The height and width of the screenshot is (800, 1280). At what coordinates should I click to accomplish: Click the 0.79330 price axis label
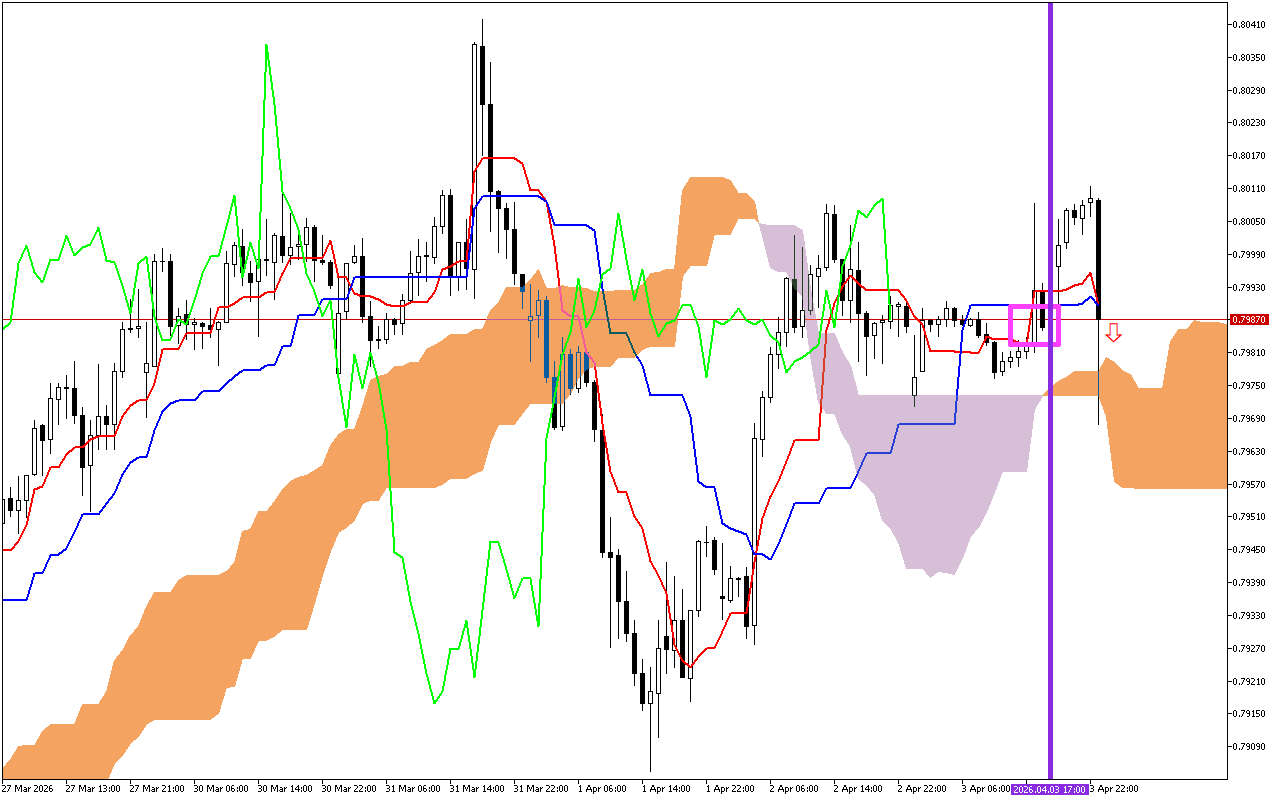[1251, 615]
